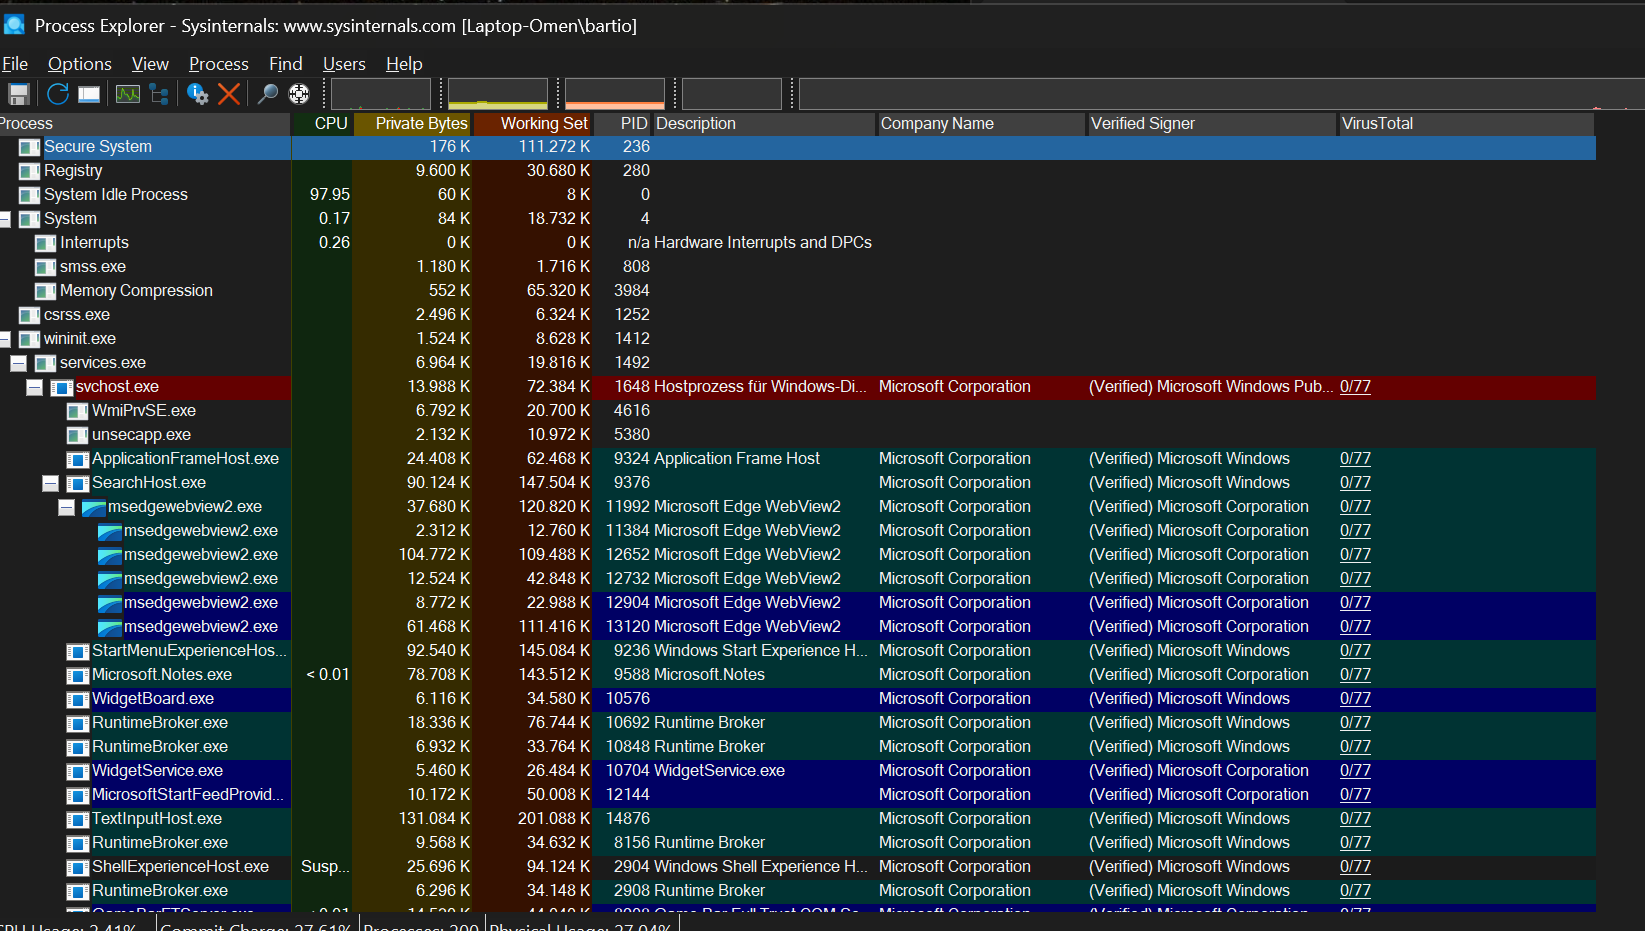Select the MicrosoftStartFeedProvid... process row

coord(798,795)
